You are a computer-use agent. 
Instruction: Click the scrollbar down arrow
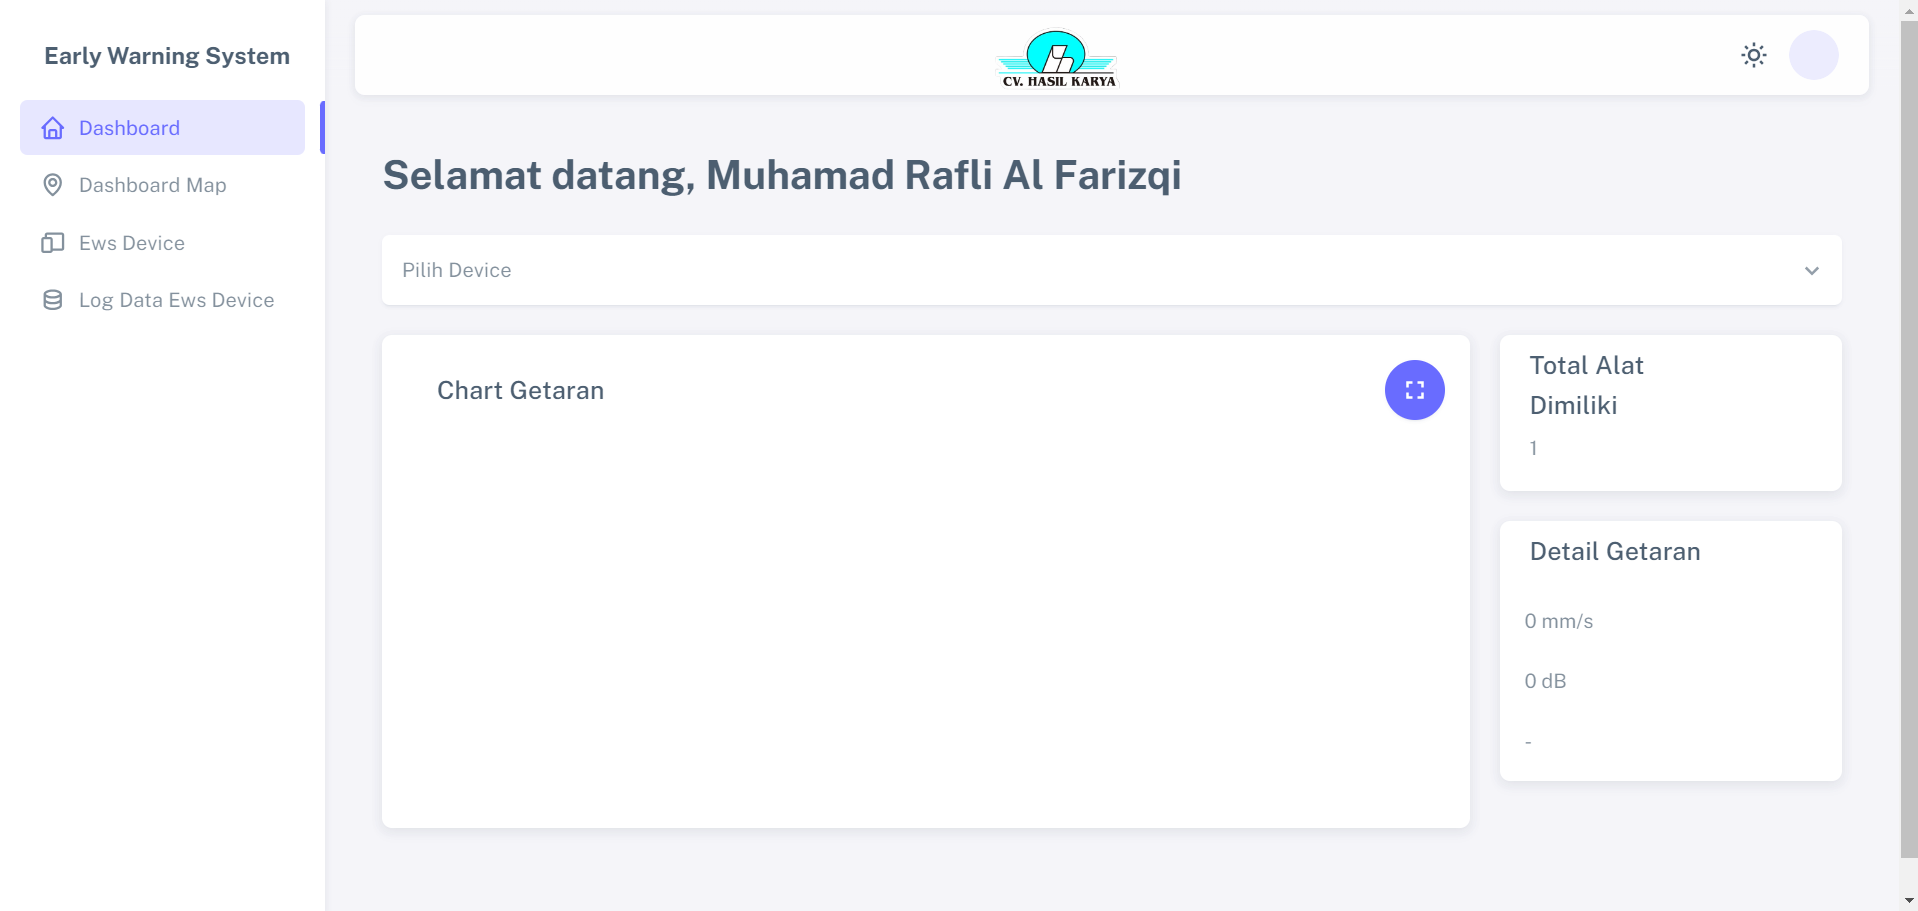click(x=1909, y=900)
